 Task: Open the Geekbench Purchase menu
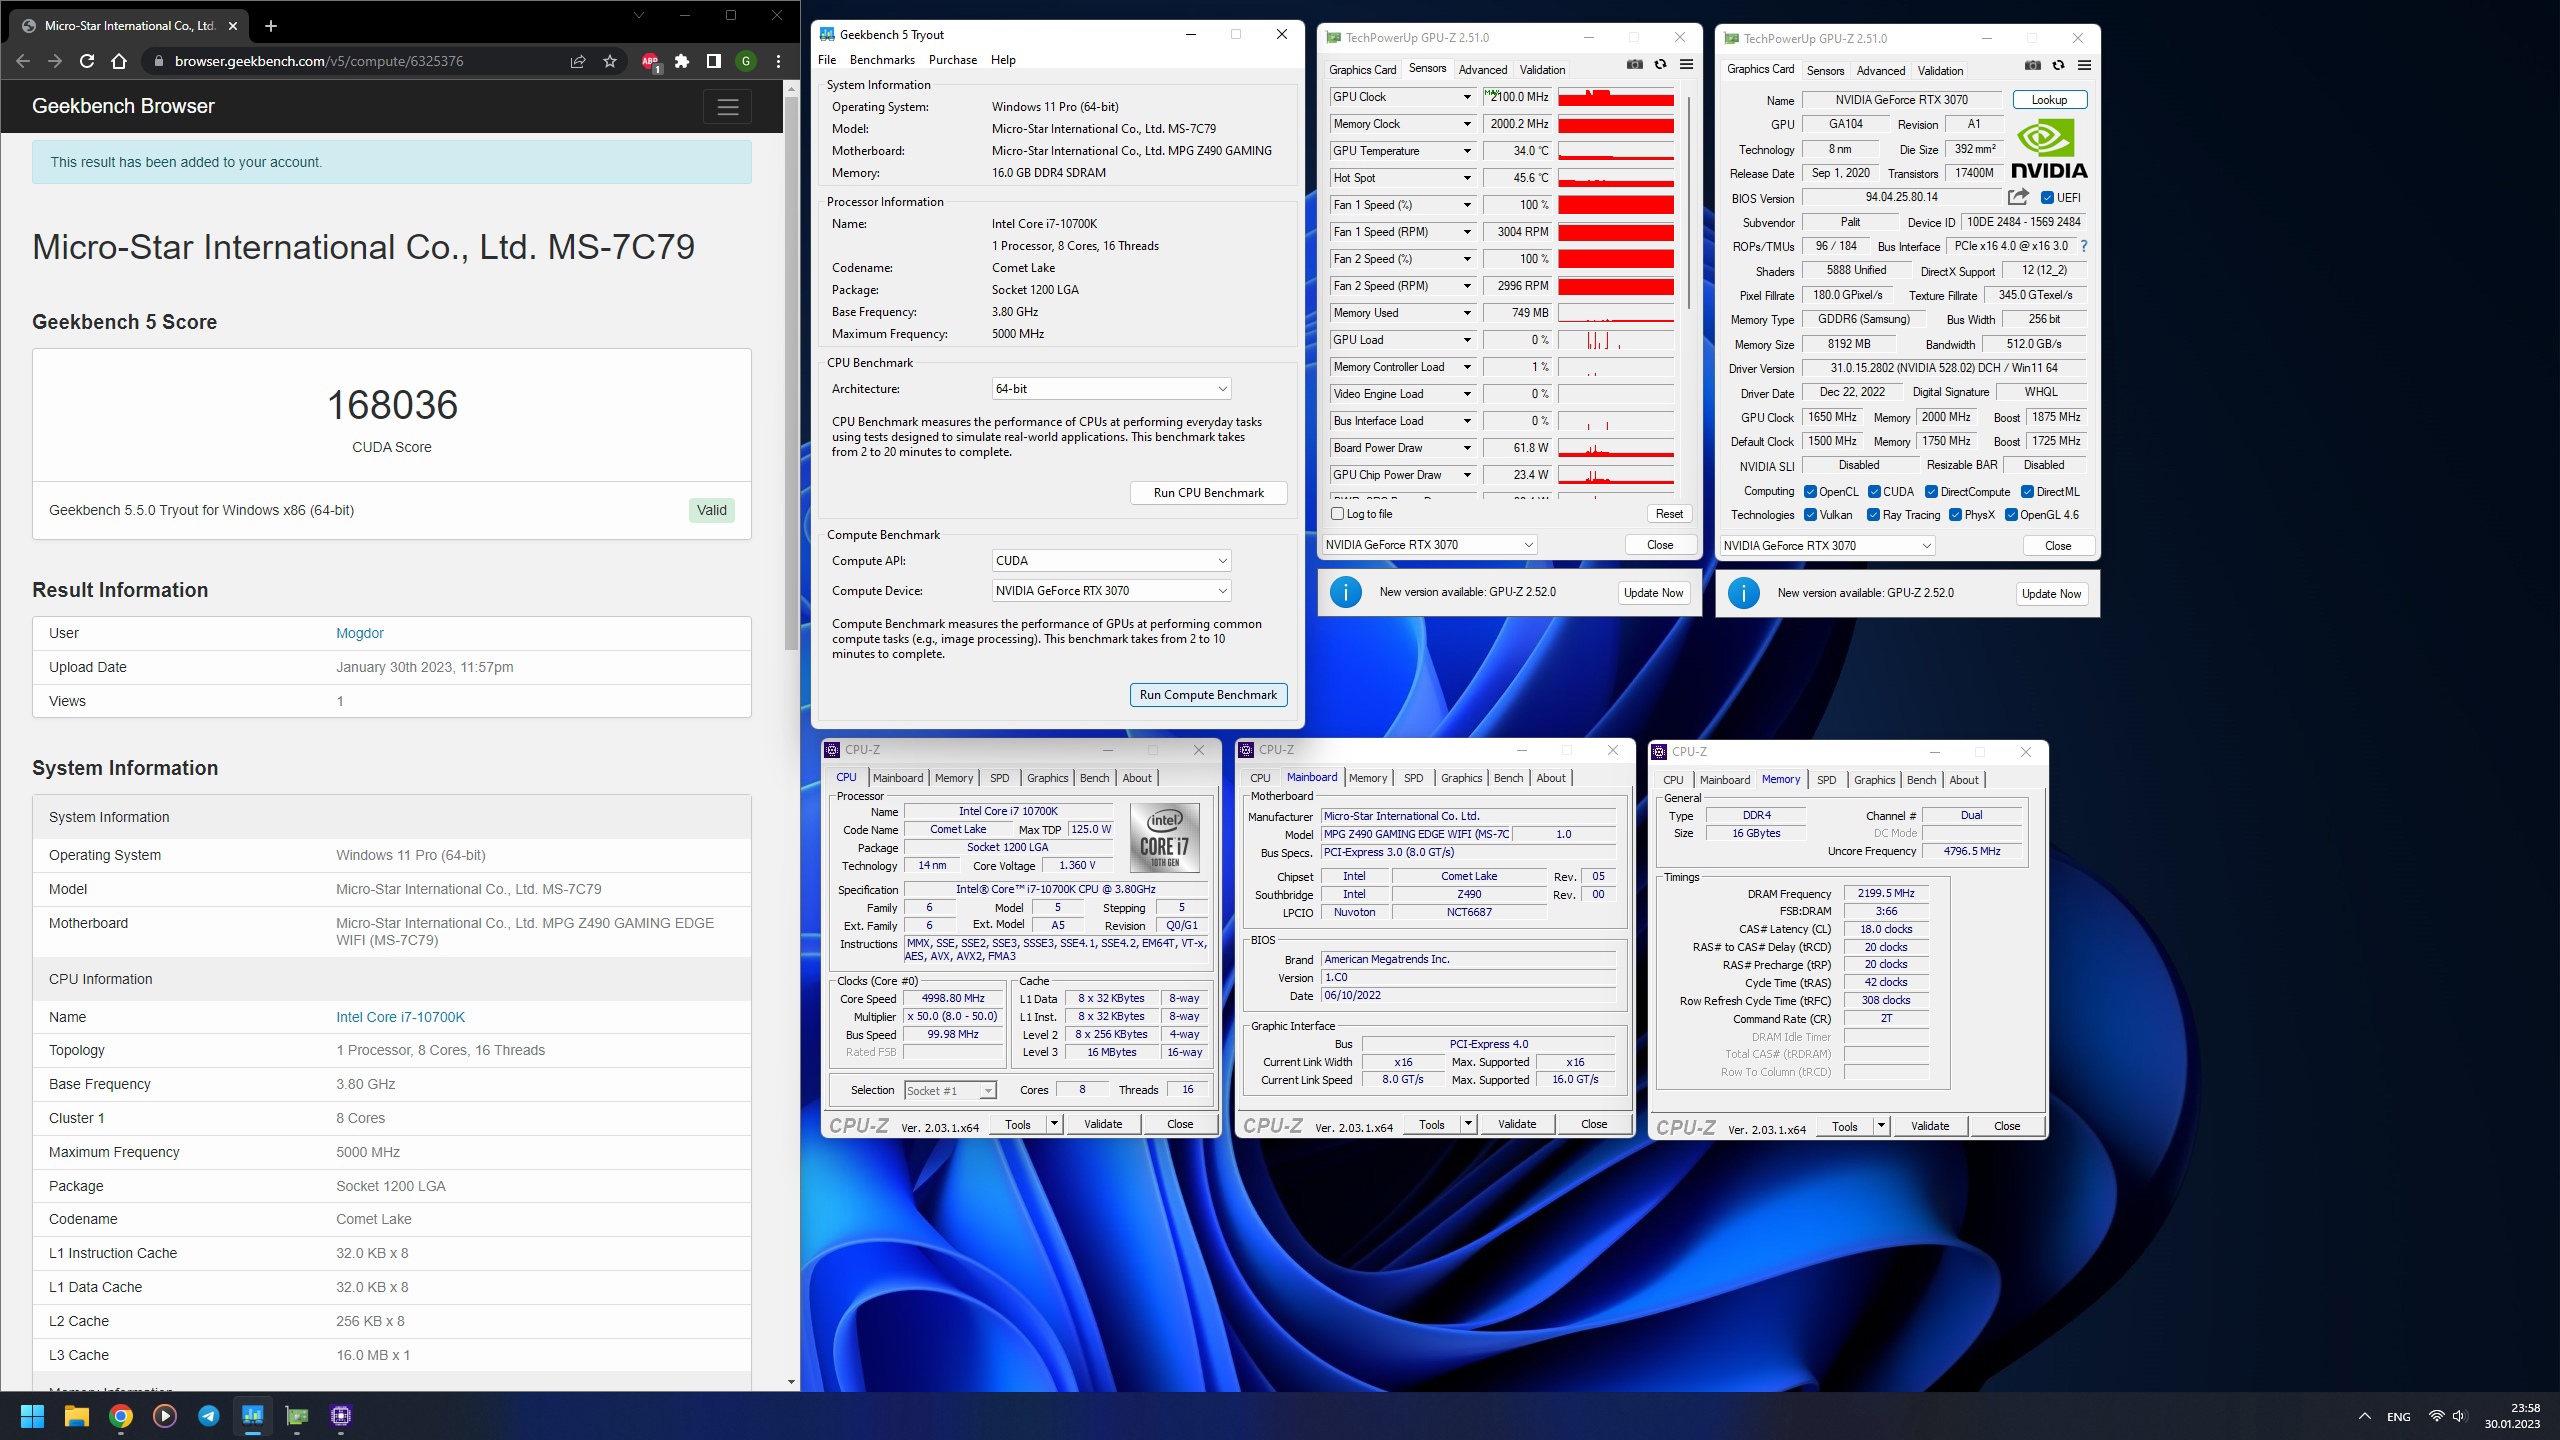[953, 60]
